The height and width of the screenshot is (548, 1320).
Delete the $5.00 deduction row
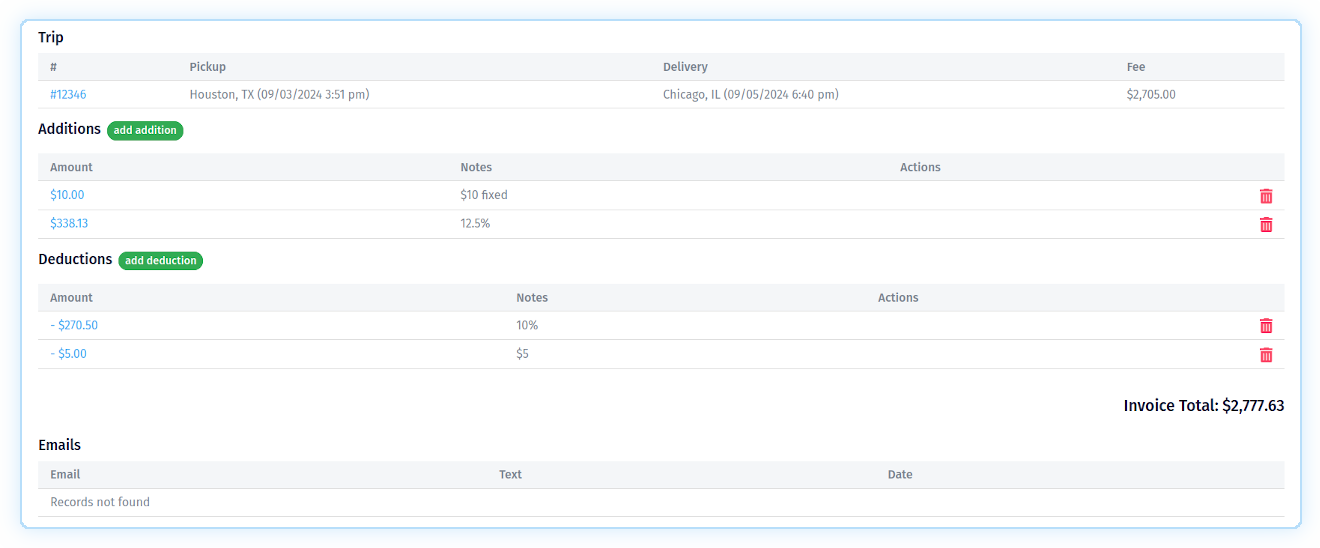click(x=1266, y=355)
